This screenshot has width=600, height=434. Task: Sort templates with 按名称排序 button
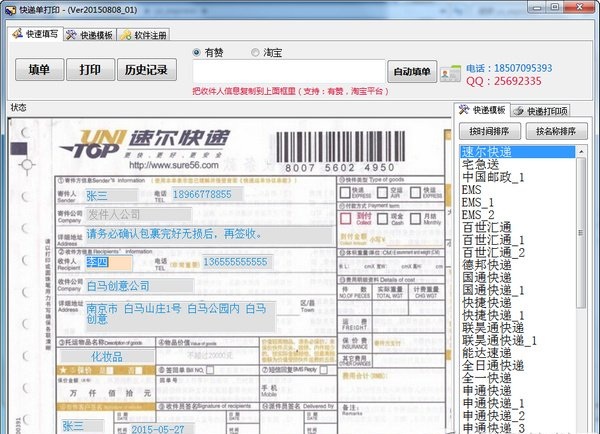(x=556, y=131)
